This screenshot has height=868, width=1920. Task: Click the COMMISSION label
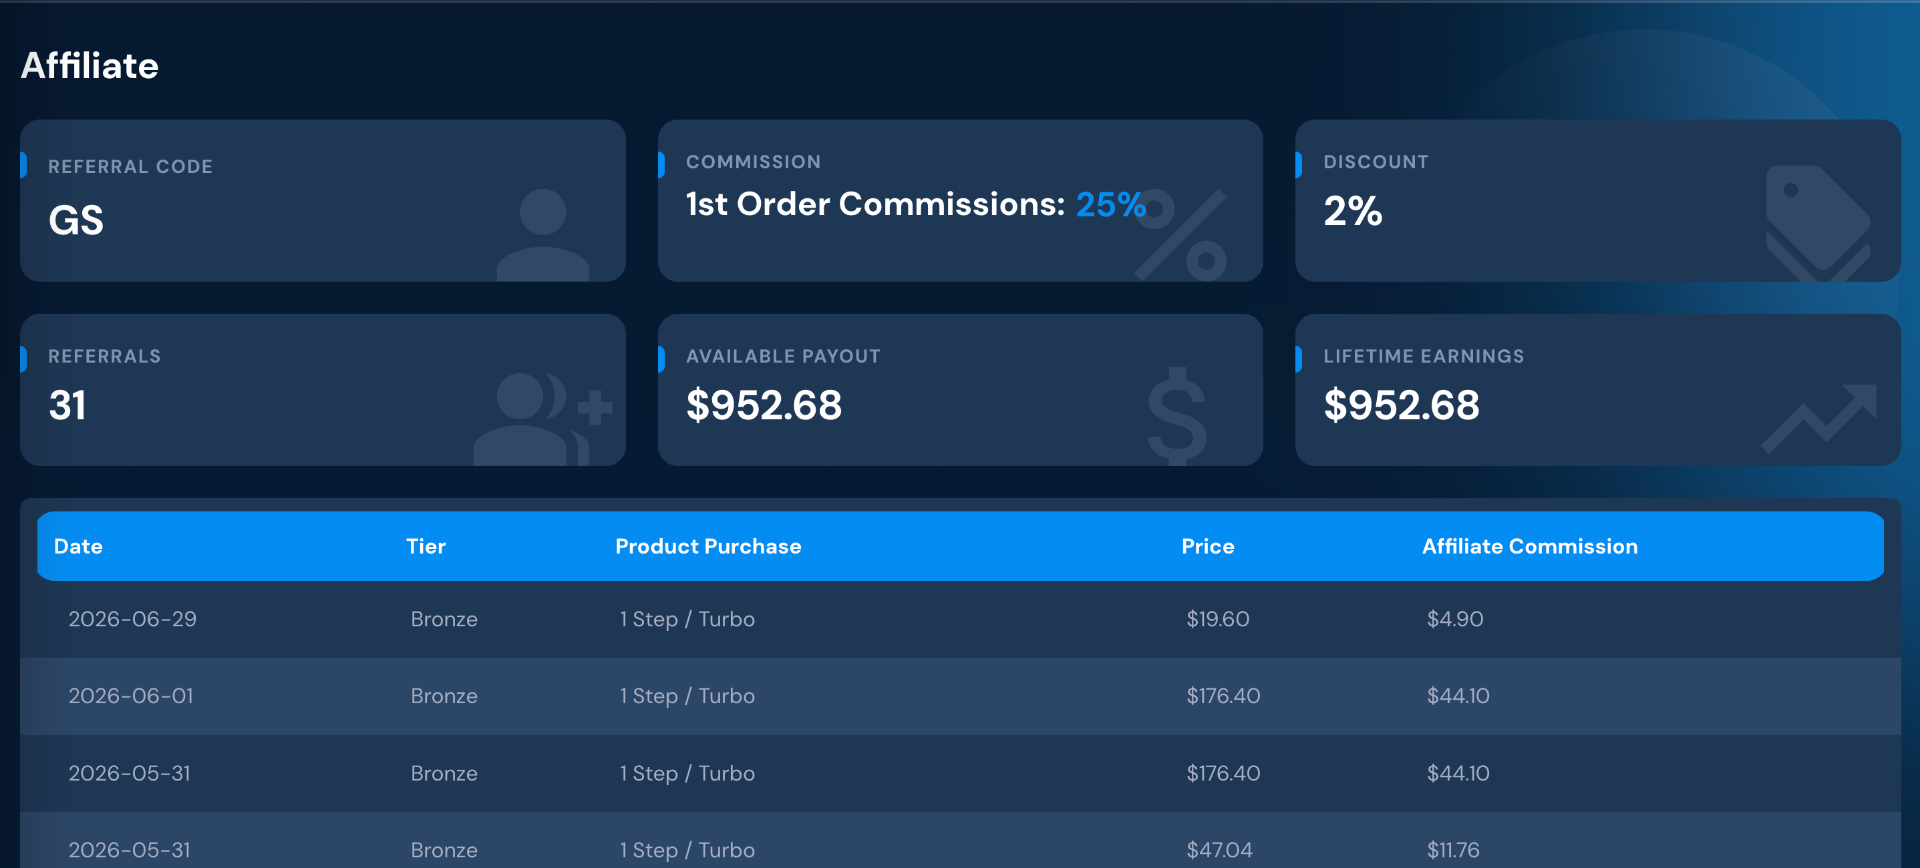(x=753, y=162)
